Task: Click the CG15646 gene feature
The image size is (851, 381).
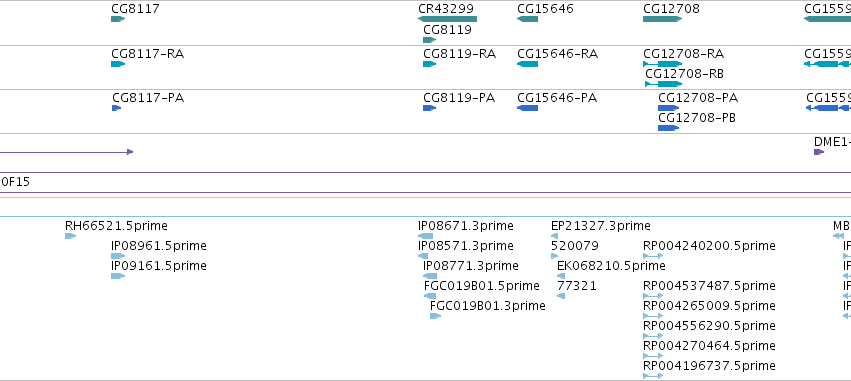Action: [528, 19]
